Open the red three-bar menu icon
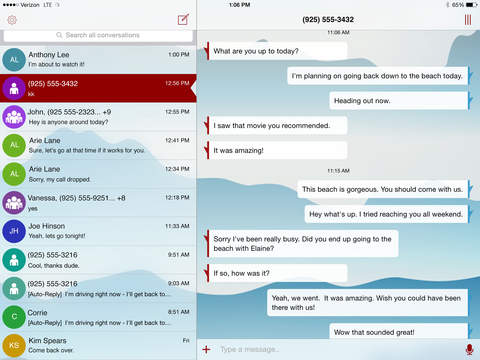 click(x=468, y=20)
